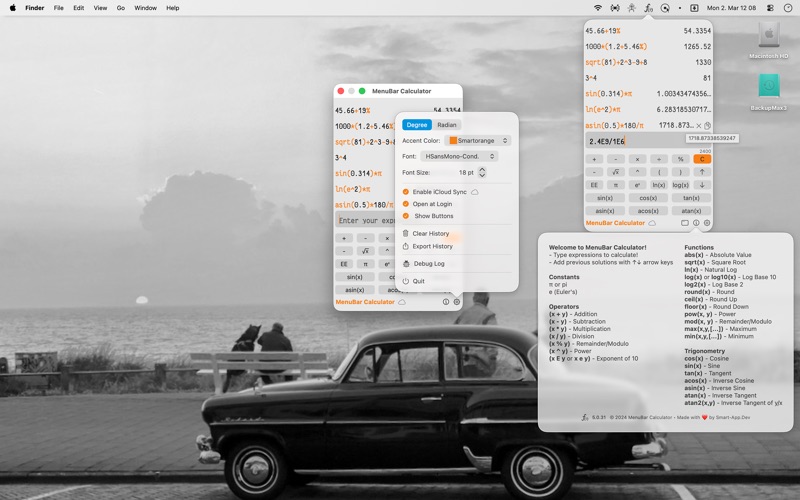This screenshot has height=500, width=800.
Task: Click the log(x) key in the popover
Action: [681, 185]
